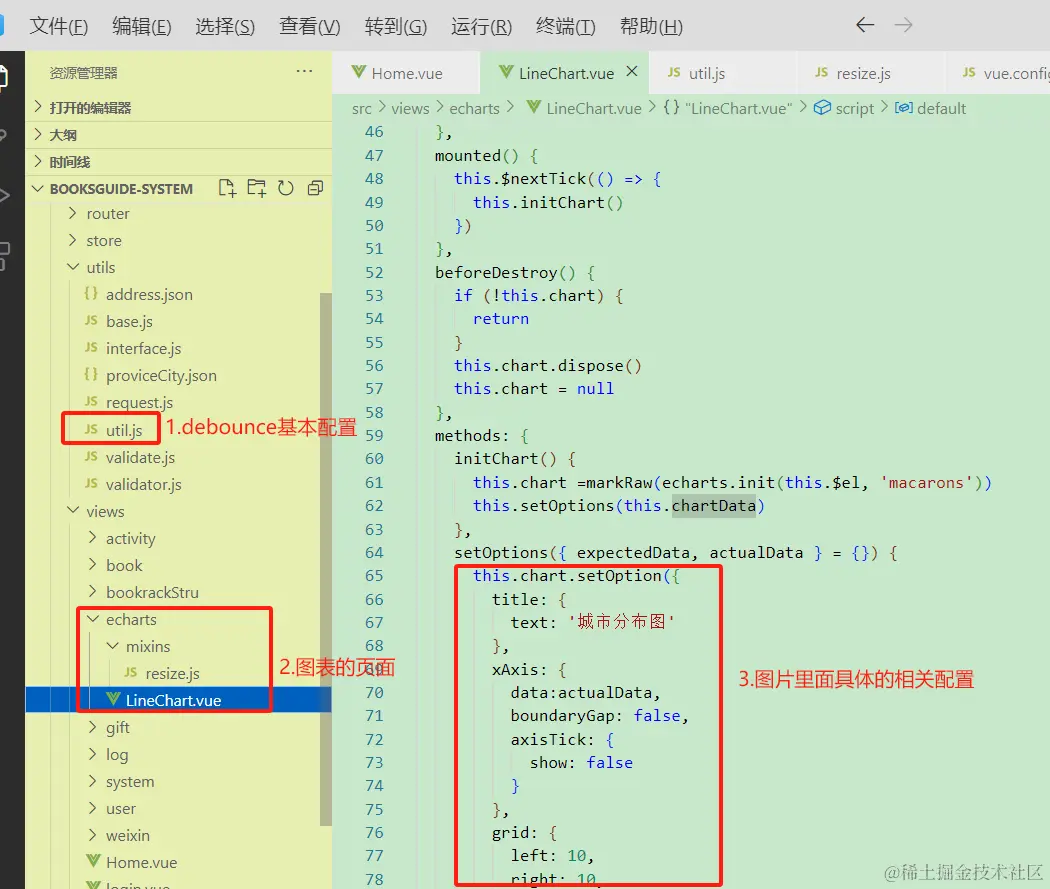Click the 'macarons' string on line 61
1050x889 pixels.
925,483
